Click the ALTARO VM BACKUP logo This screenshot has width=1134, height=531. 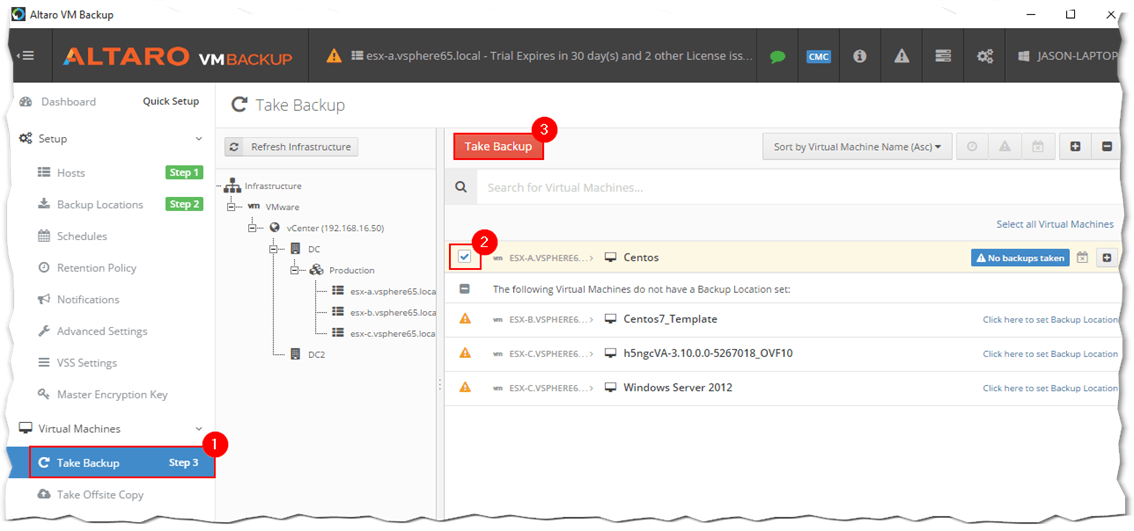pos(178,56)
